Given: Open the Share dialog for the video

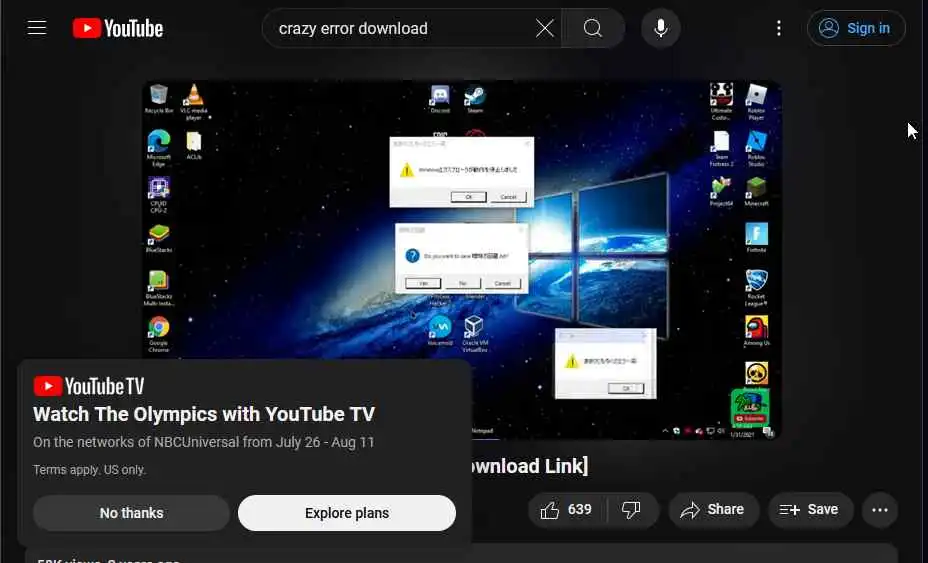Looking at the screenshot, I should coord(714,510).
